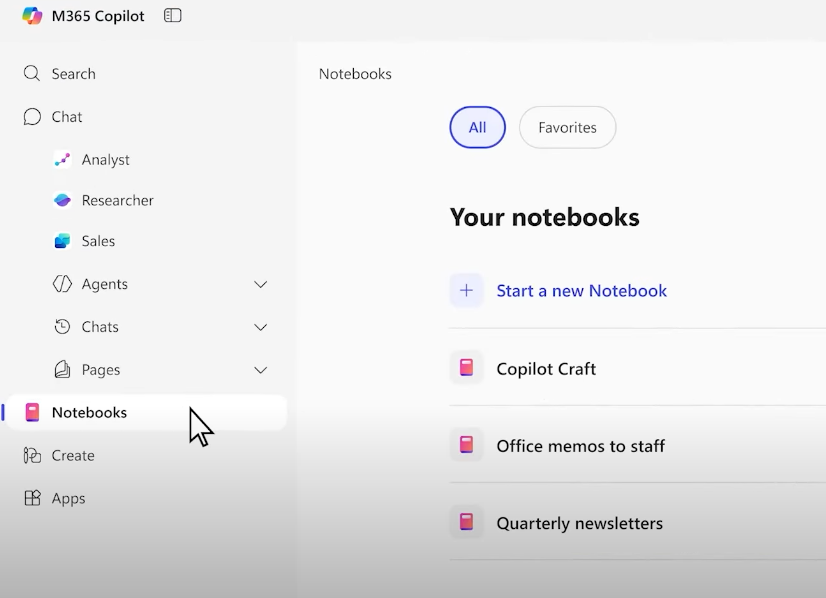Expand the Agents section chevron
The width and height of the screenshot is (826, 598).
260,285
